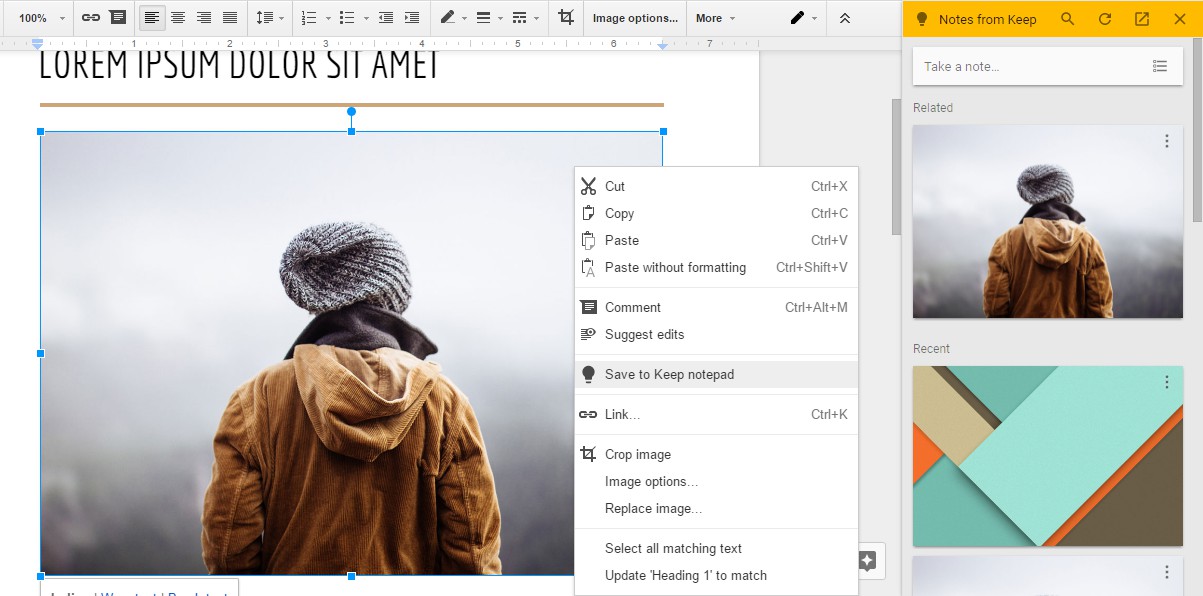Toggle right align
The width and height of the screenshot is (1203, 596).
pos(204,18)
